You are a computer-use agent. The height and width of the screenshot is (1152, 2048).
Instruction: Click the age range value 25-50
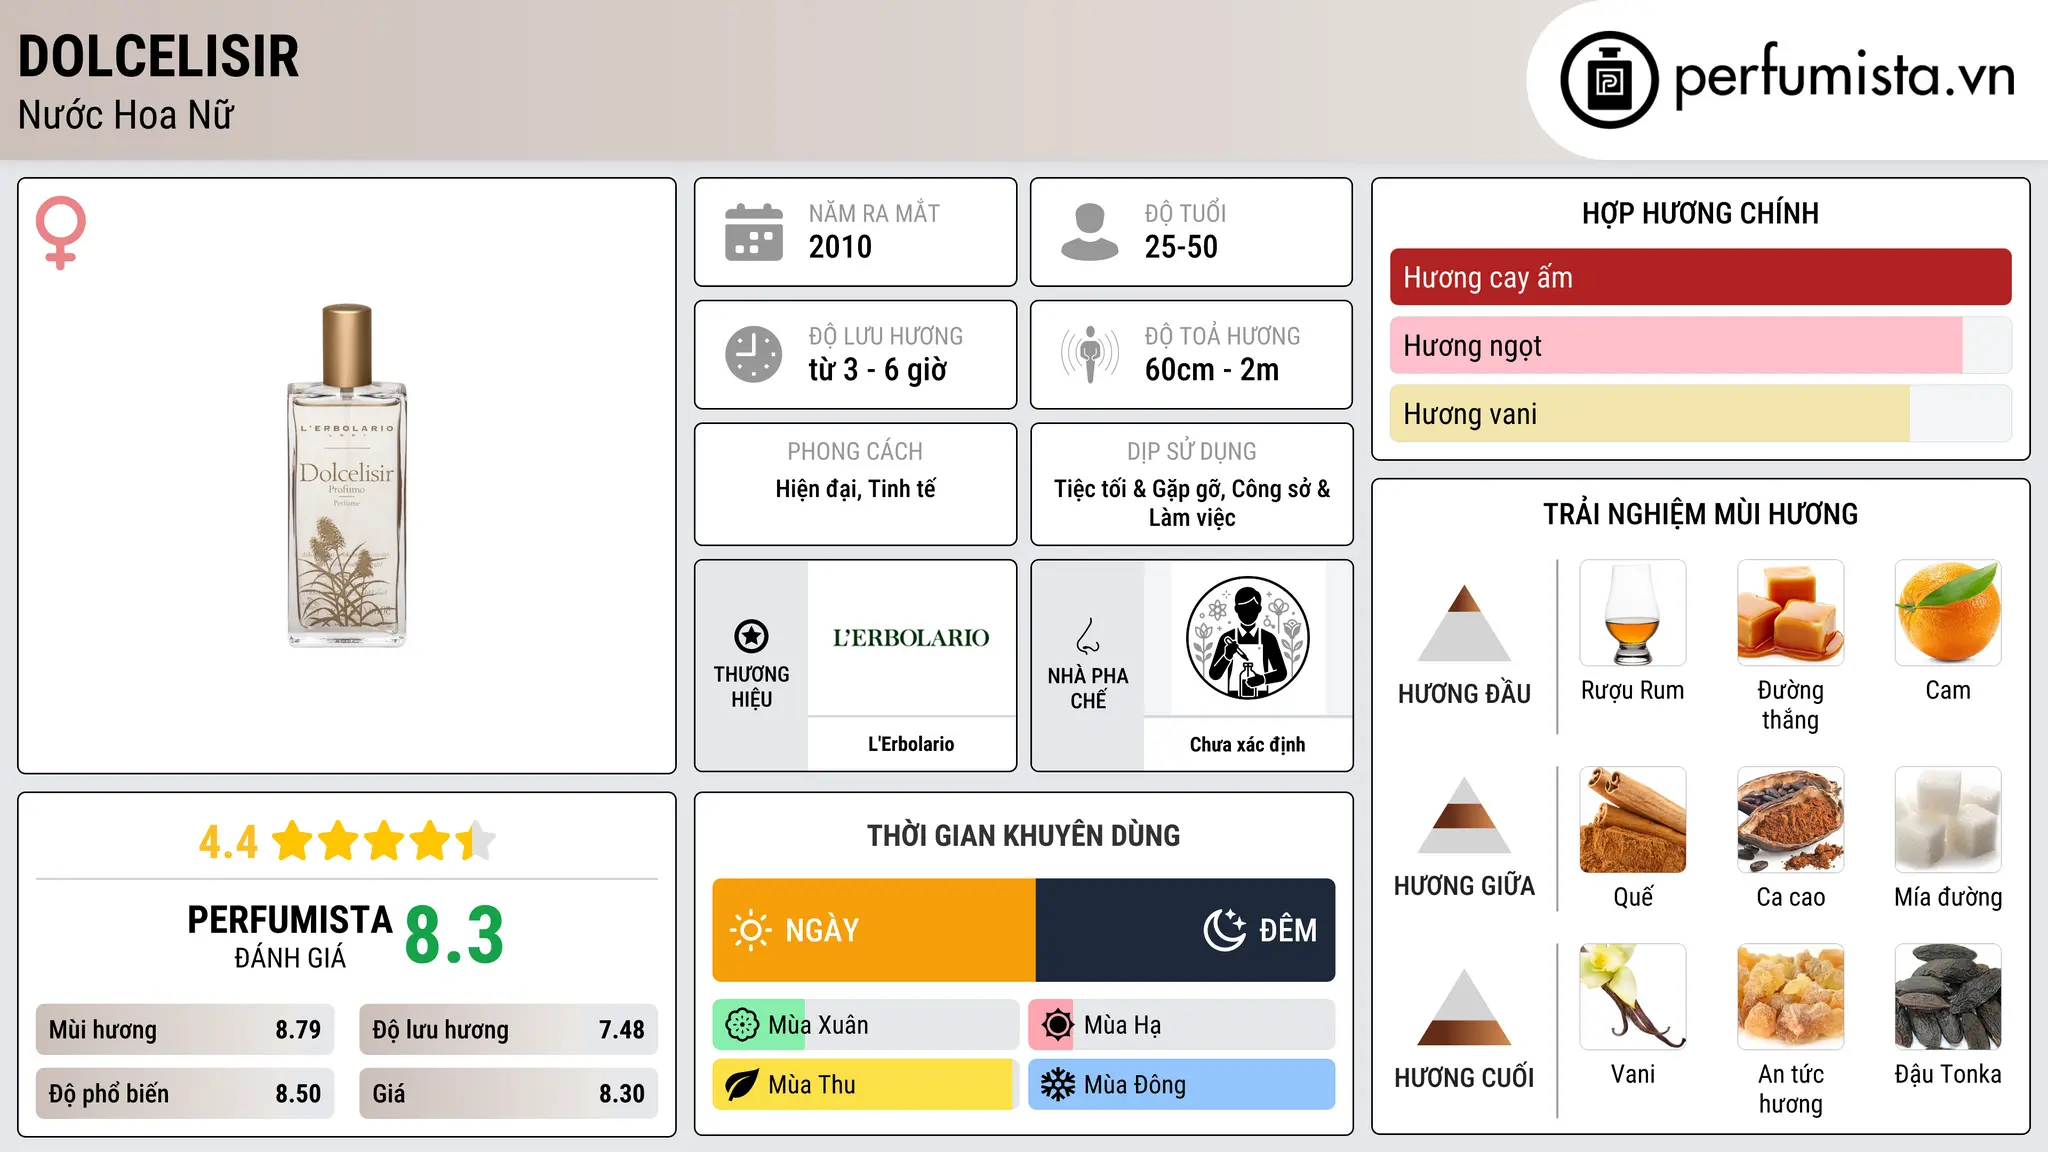pyautogui.click(x=1181, y=247)
